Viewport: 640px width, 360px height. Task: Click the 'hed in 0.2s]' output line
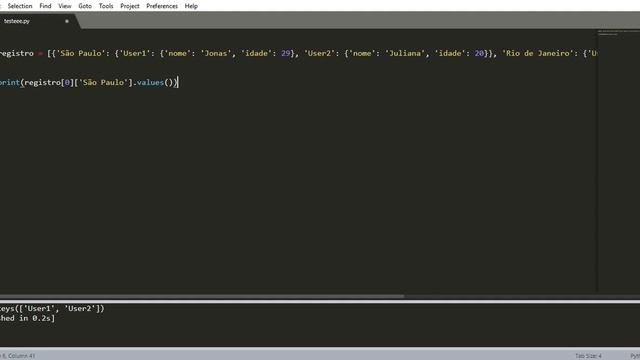(x=27, y=318)
